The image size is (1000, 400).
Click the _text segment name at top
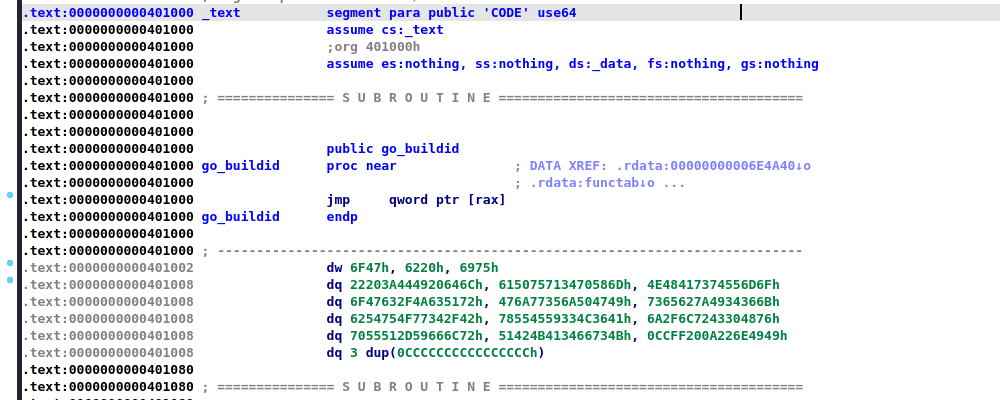coord(221,13)
